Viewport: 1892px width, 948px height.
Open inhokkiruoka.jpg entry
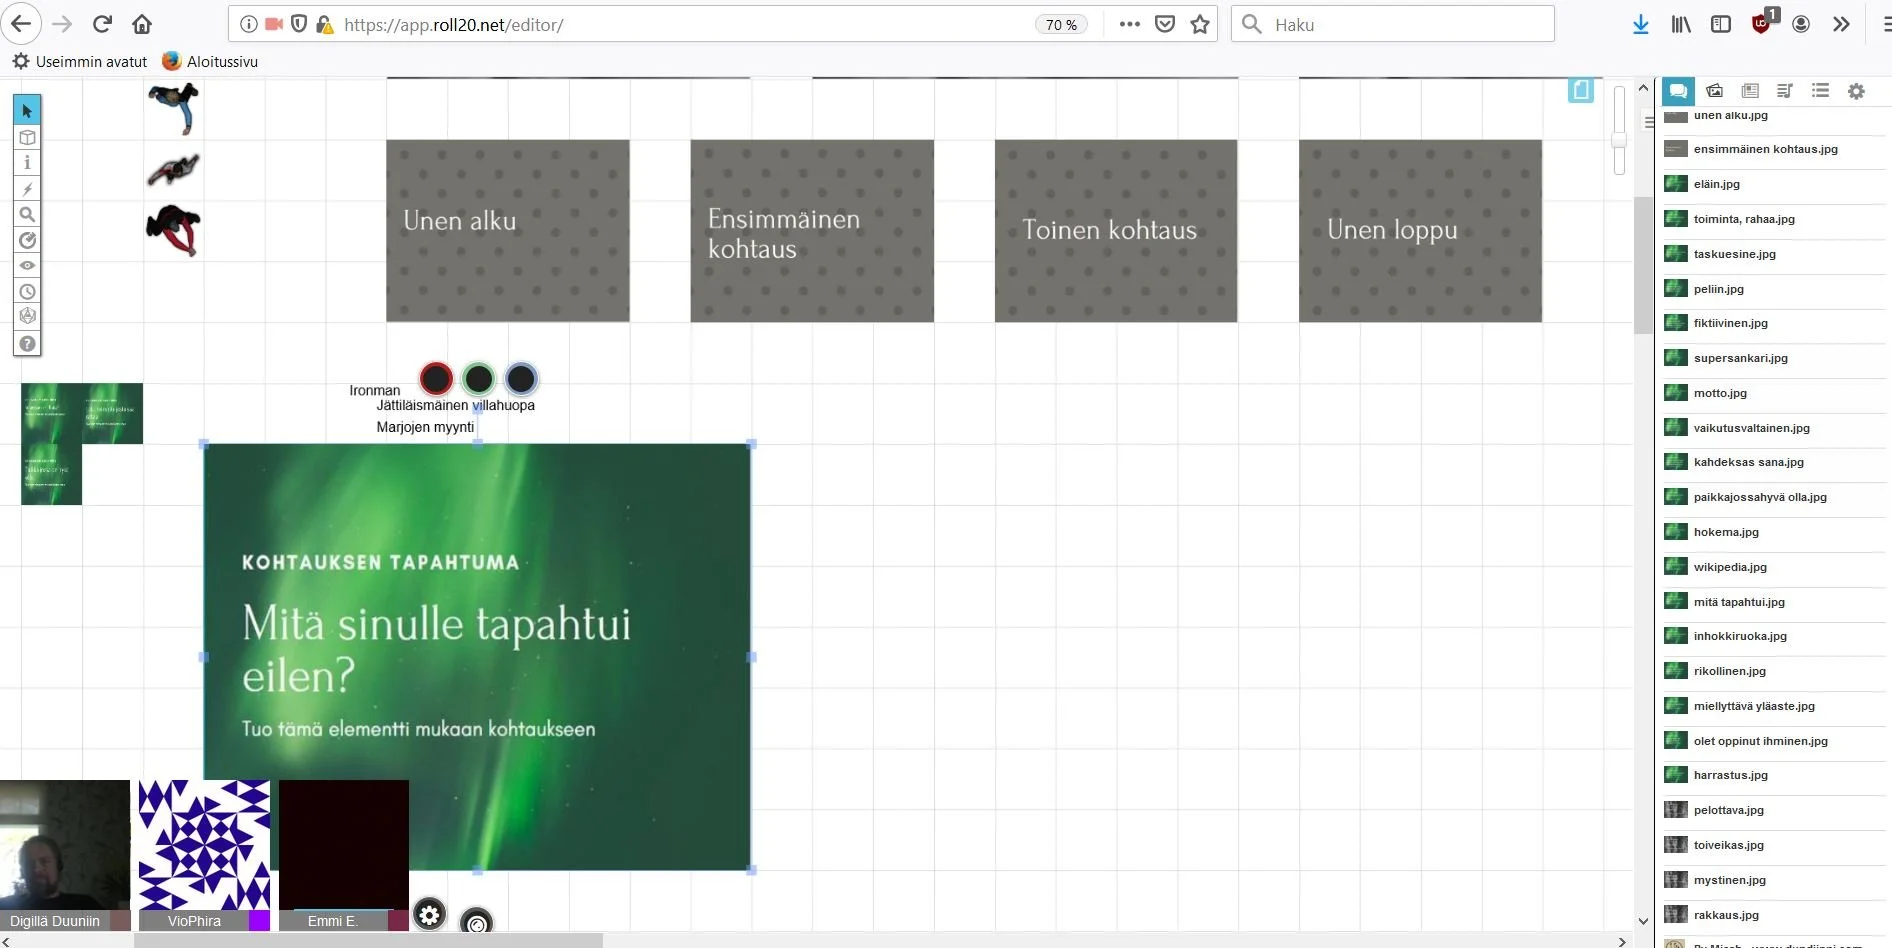pyautogui.click(x=1773, y=636)
